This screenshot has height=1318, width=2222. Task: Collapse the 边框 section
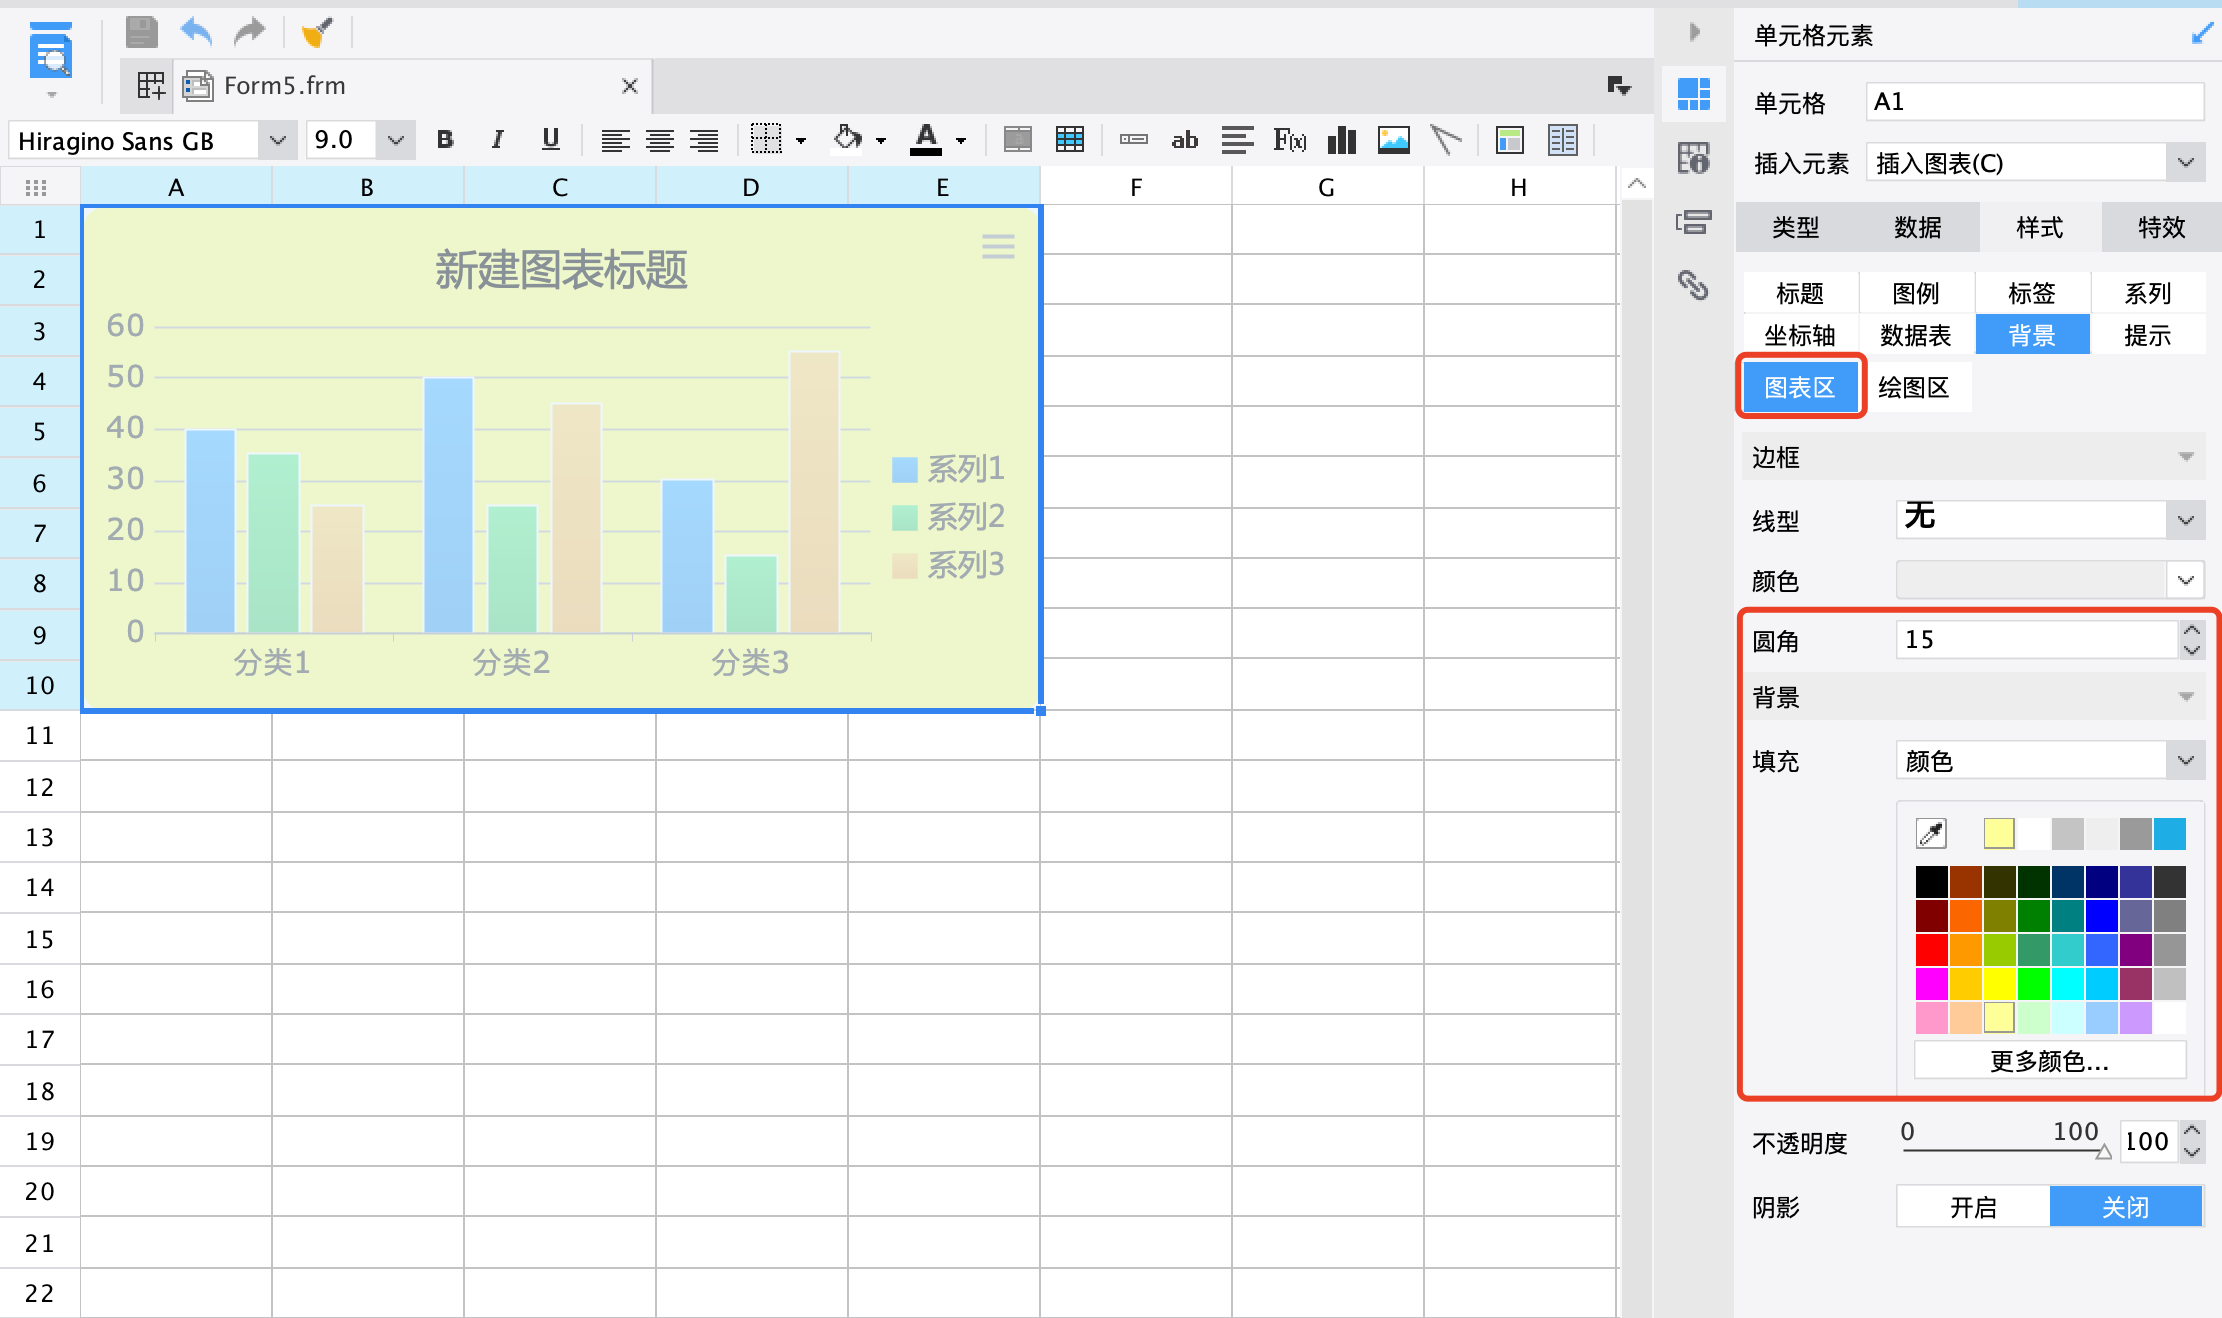[x=2187, y=457]
